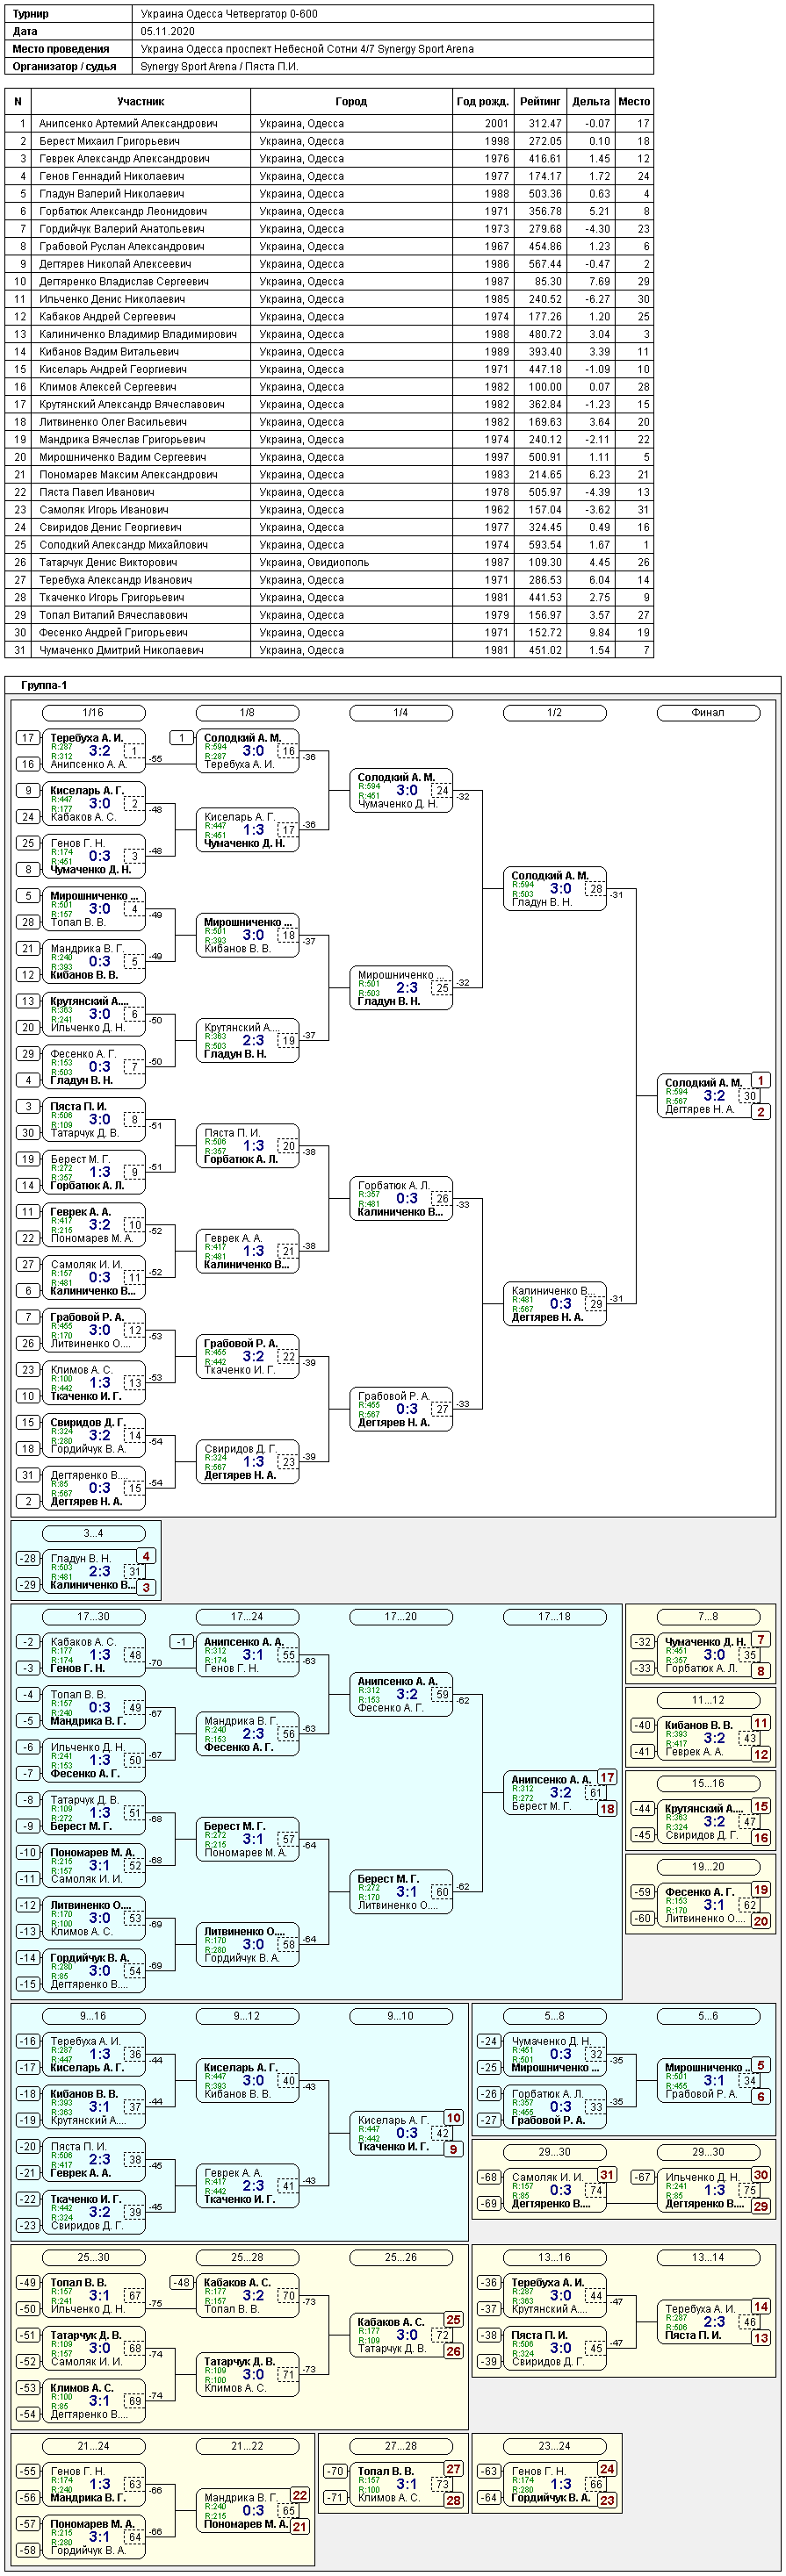This screenshot has height=2576, width=786.
Task: Select the 17...30 bracket label
Action: click(x=93, y=1617)
